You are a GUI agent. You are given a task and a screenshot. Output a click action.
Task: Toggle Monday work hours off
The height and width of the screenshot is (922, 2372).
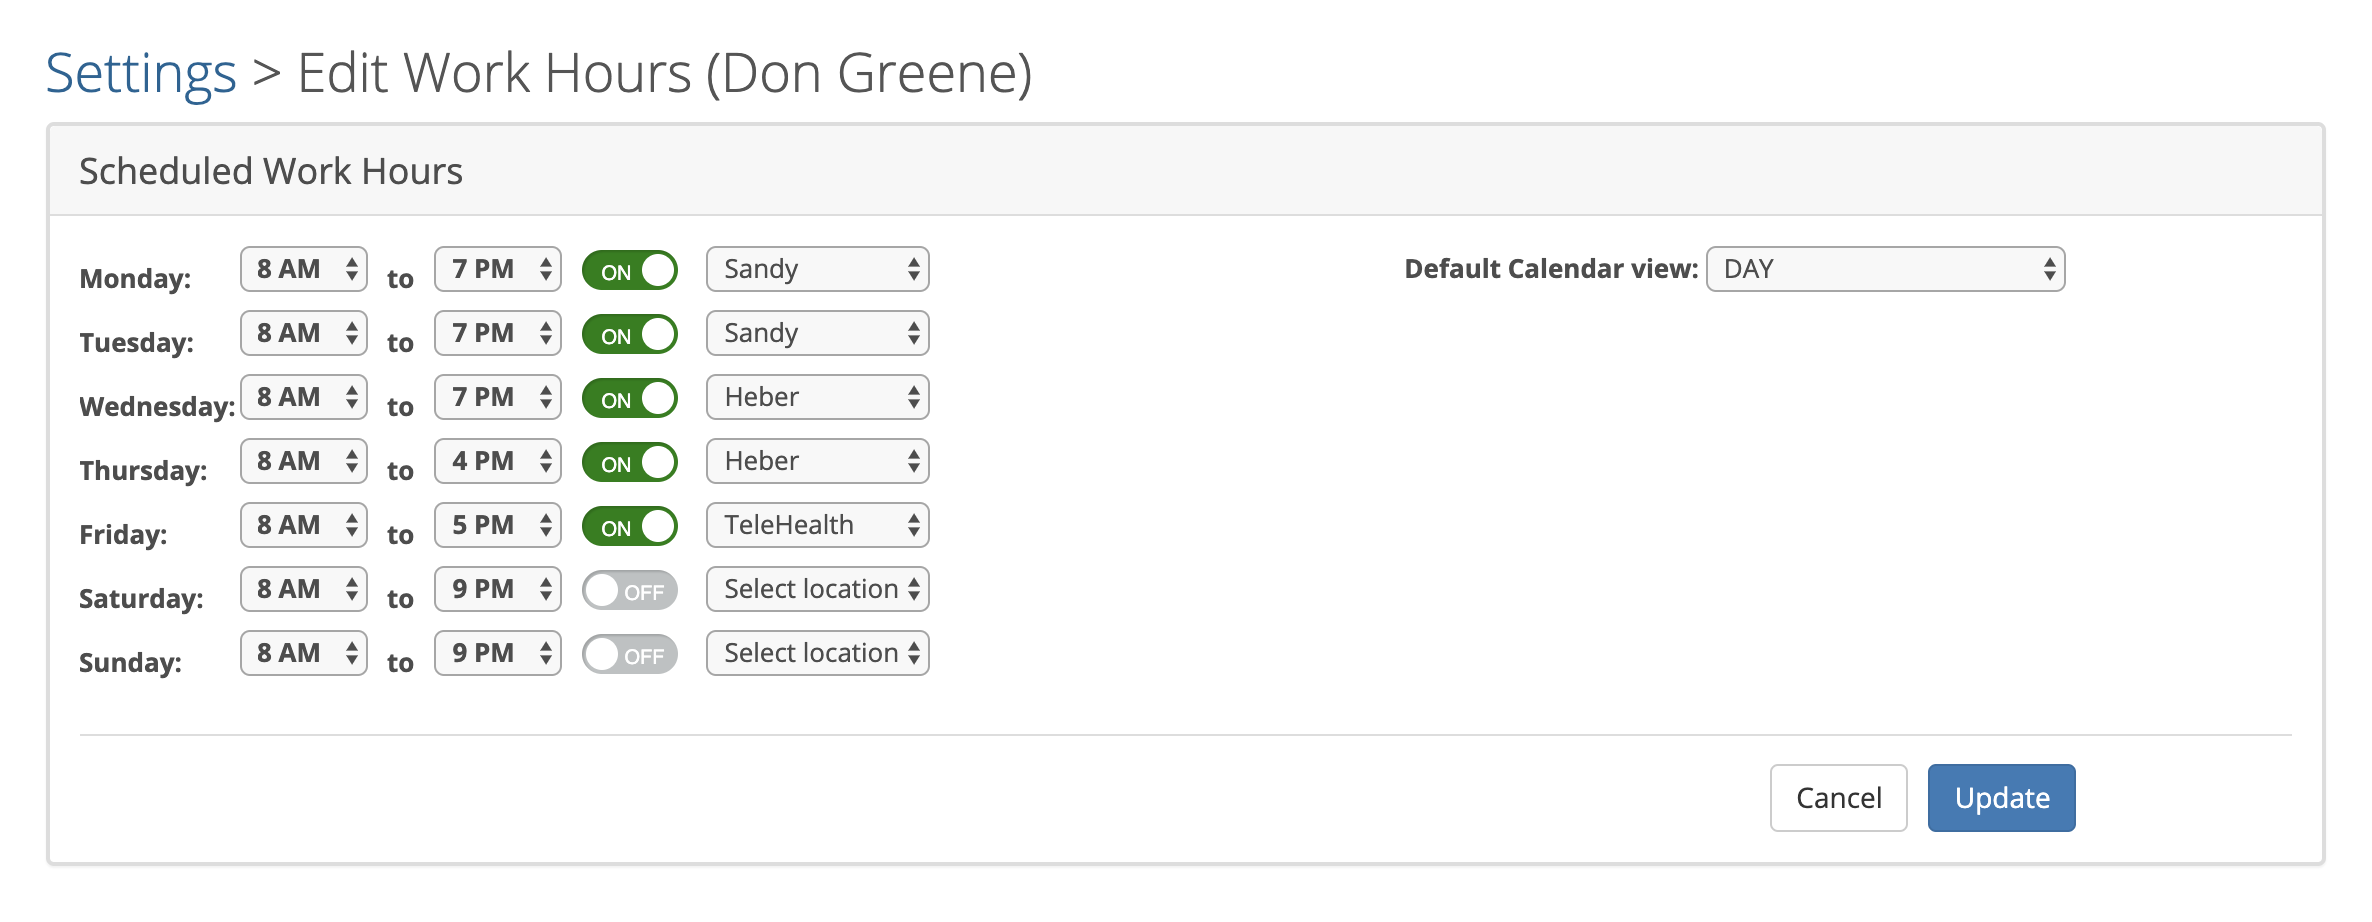tap(630, 270)
